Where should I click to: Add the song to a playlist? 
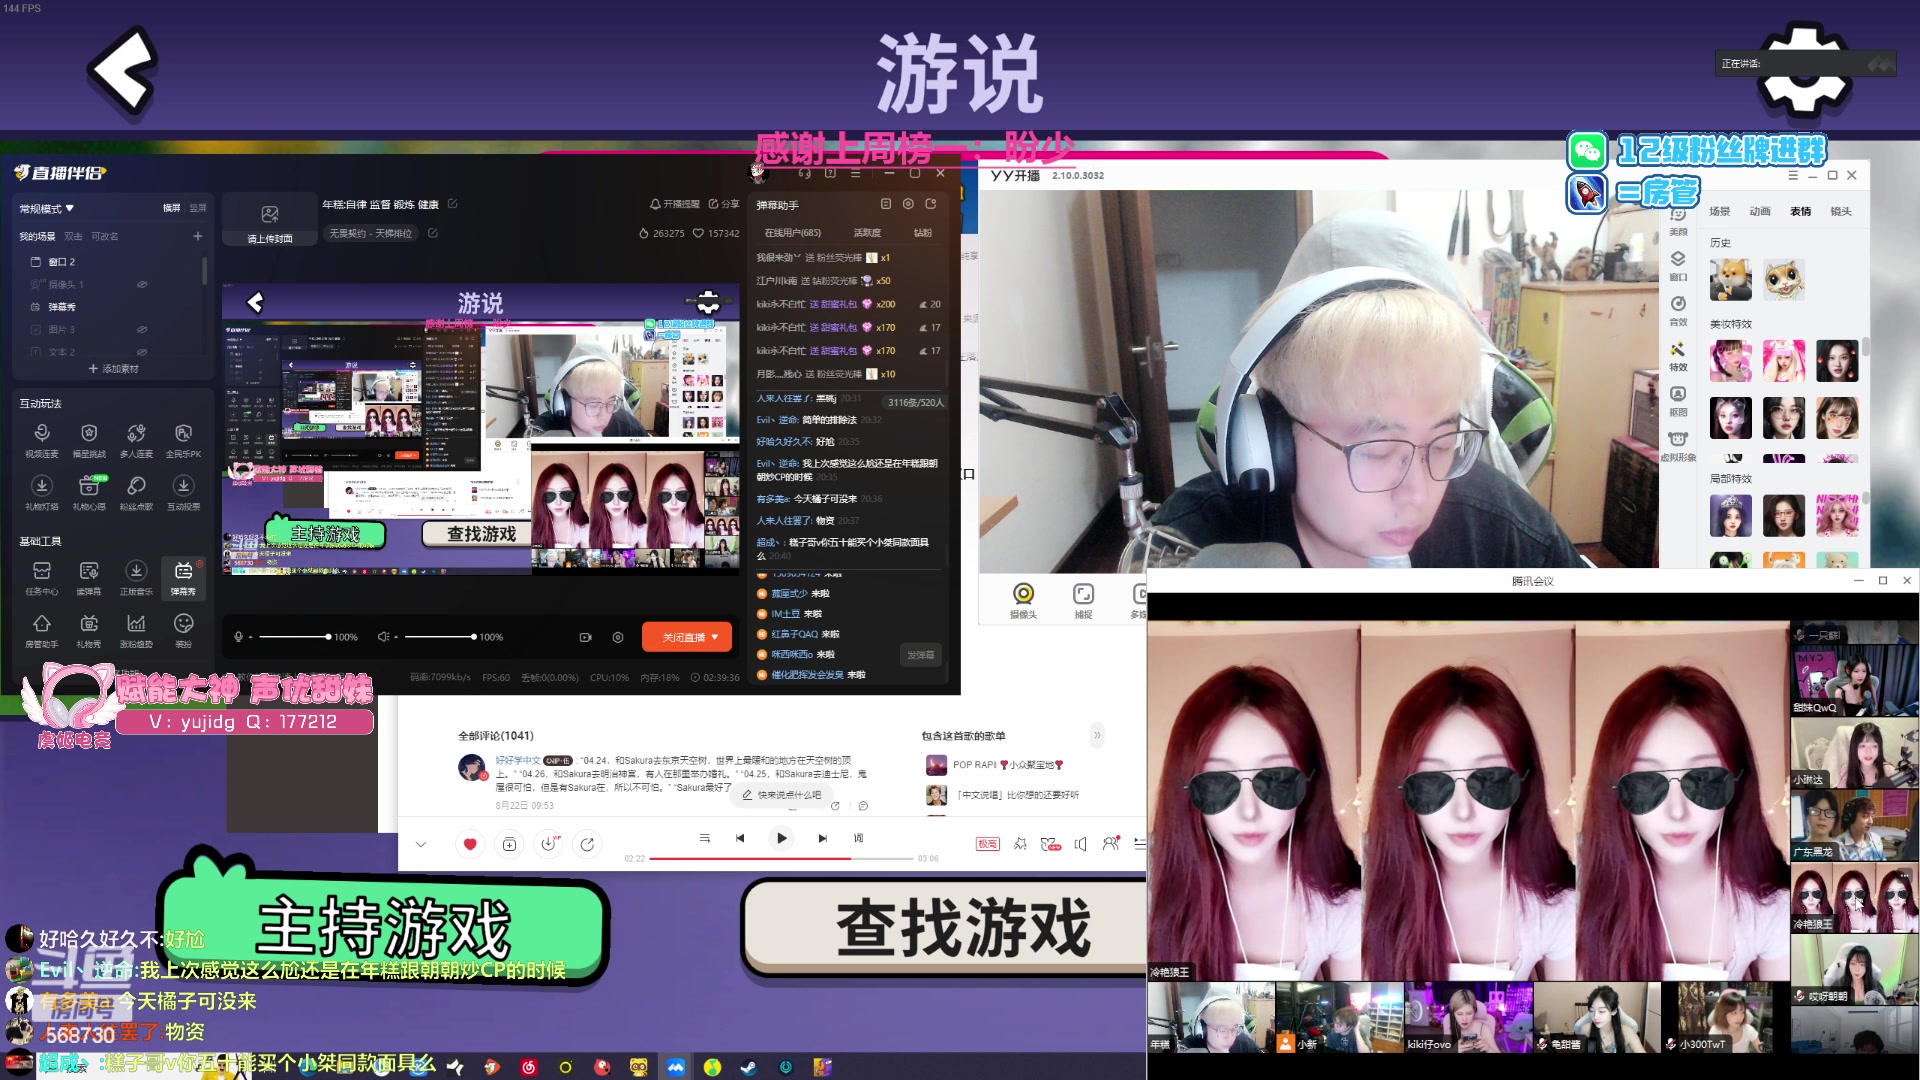point(509,844)
